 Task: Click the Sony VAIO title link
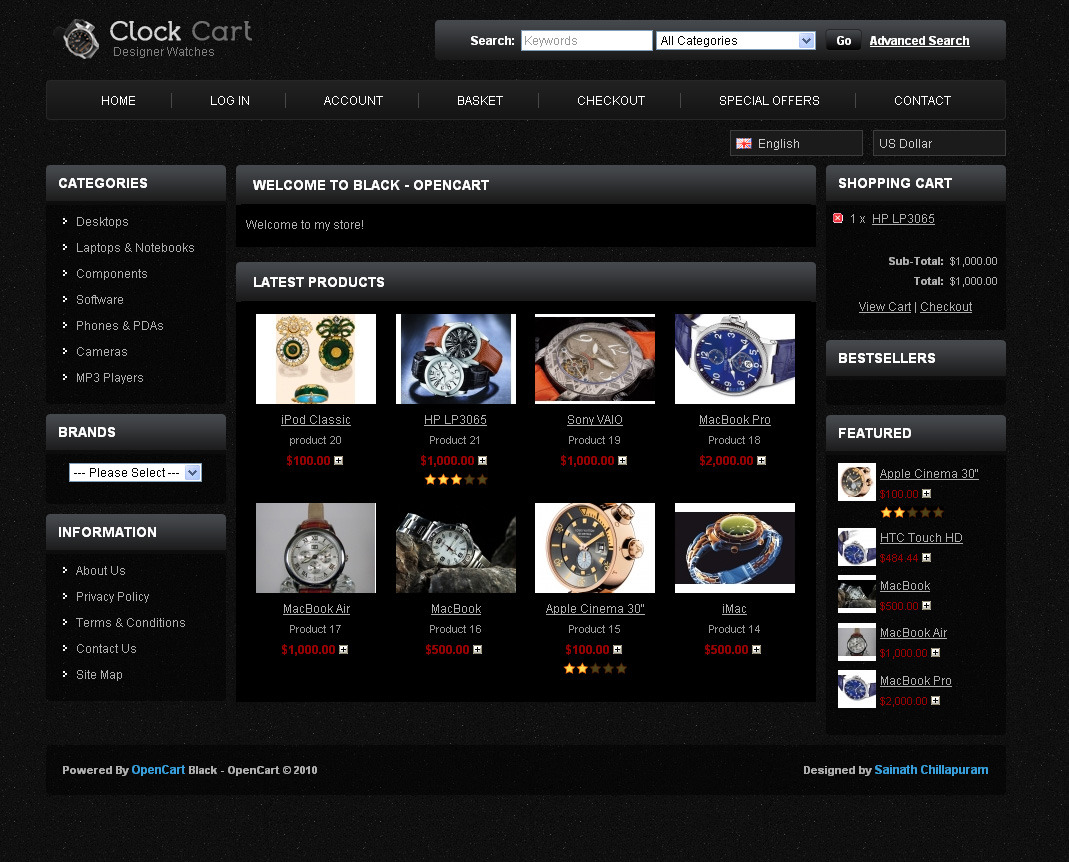pos(594,420)
